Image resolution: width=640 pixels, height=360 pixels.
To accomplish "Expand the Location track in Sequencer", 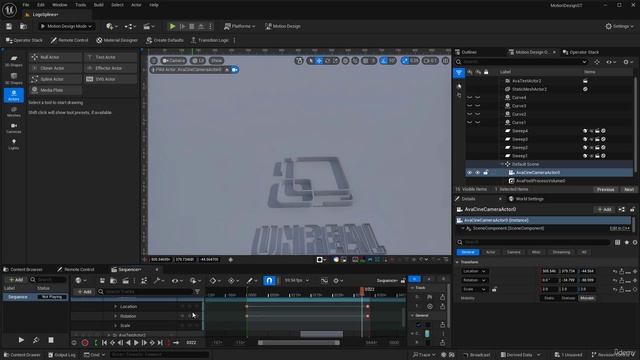I will (x=116, y=307).
